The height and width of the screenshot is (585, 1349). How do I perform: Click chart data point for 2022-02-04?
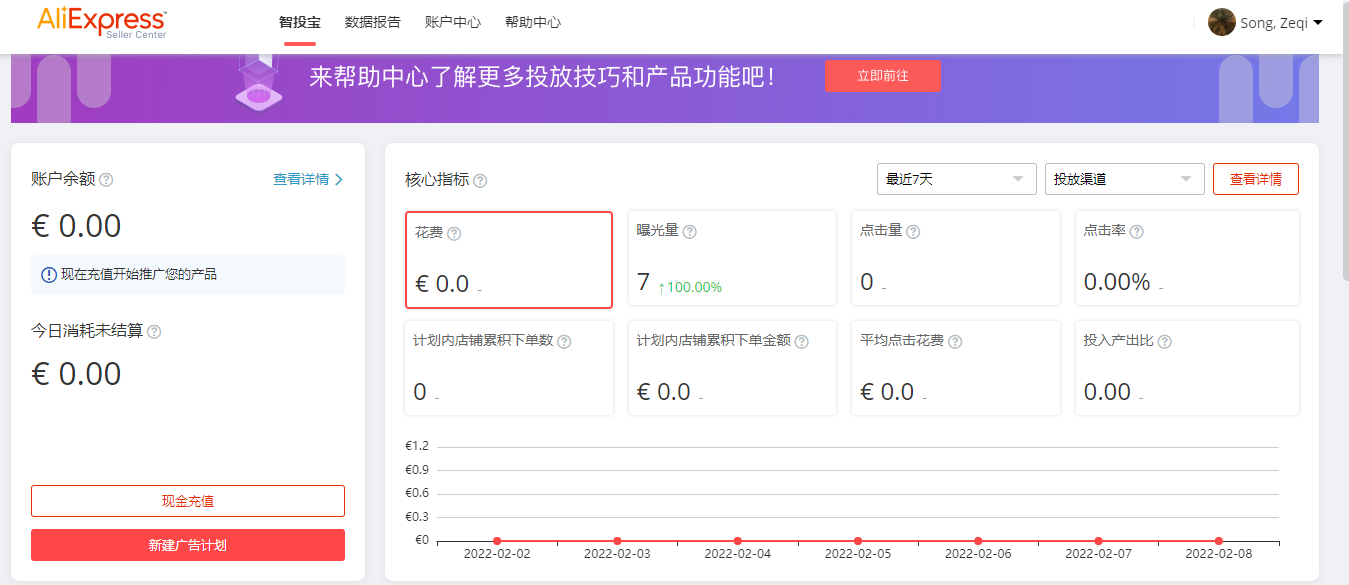point(738,541)
